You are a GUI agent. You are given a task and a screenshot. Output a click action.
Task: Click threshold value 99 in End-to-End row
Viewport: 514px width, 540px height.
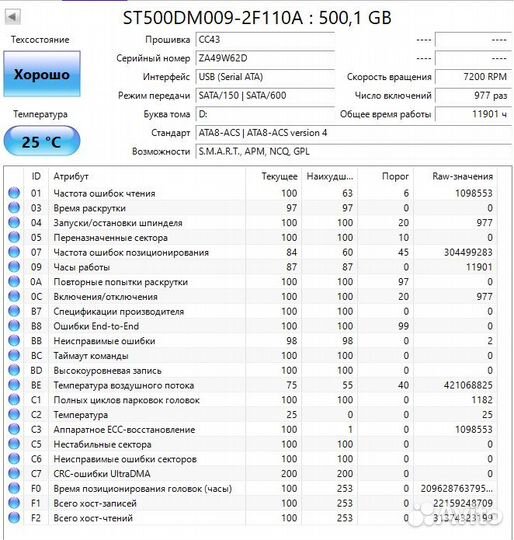[403, 326]
